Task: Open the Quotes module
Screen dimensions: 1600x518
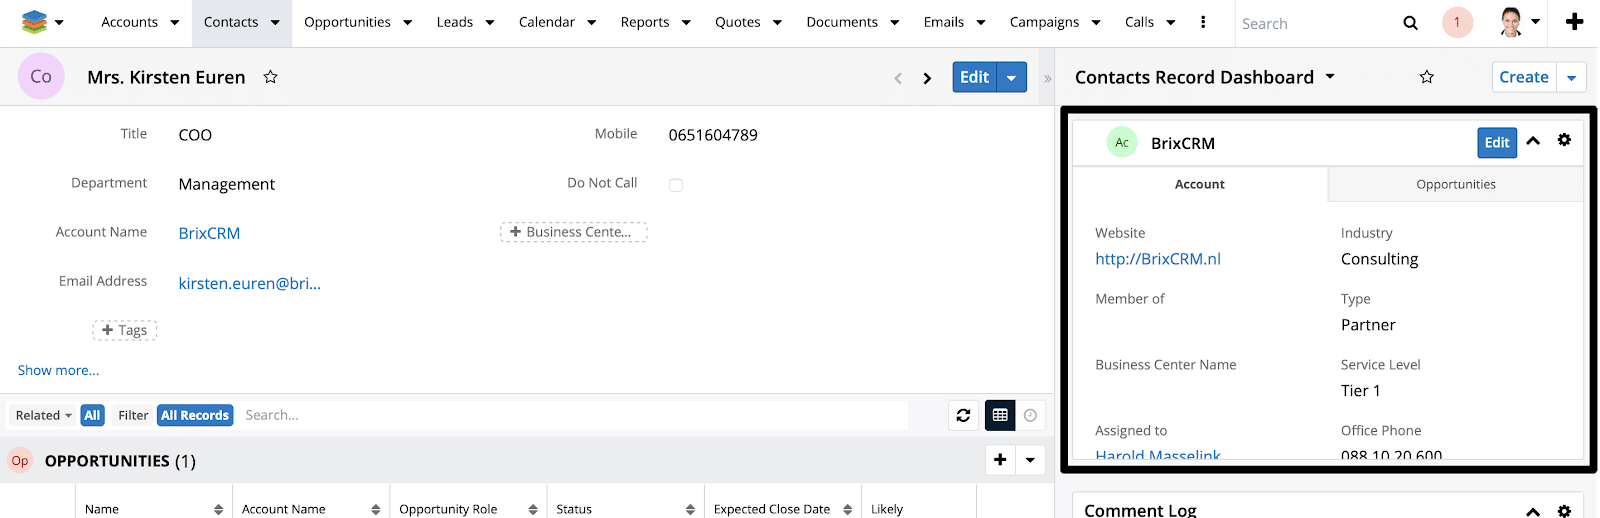Action: click(x=738, y=22)
